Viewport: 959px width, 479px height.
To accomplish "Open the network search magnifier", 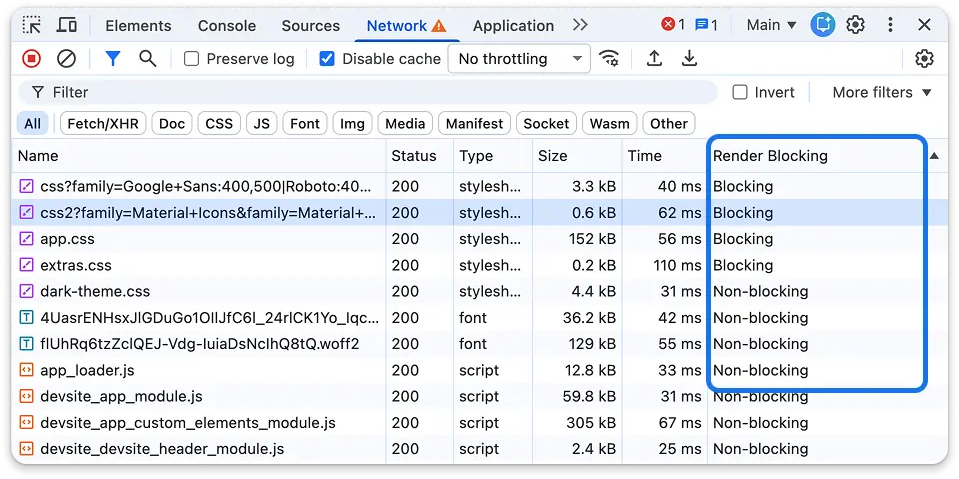I will coord(147,59).
